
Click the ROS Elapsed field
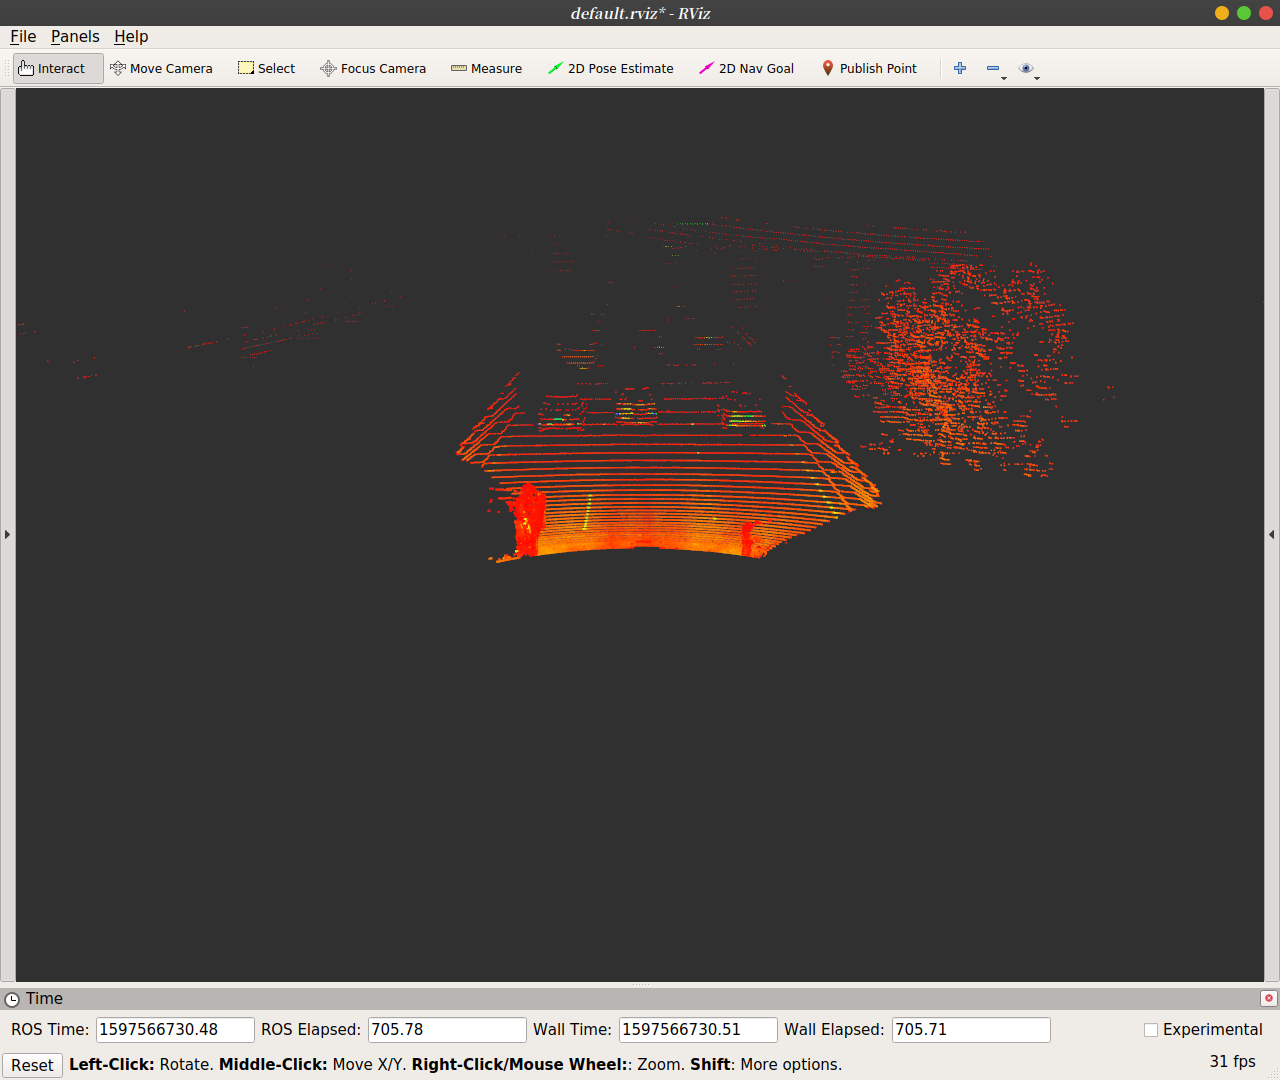(x=447, y=1030)
